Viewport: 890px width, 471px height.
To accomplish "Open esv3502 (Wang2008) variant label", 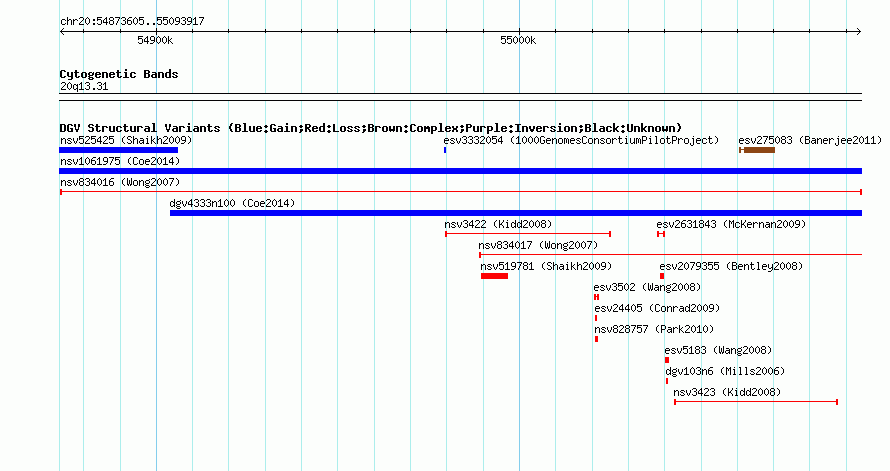I will (647, 287).
